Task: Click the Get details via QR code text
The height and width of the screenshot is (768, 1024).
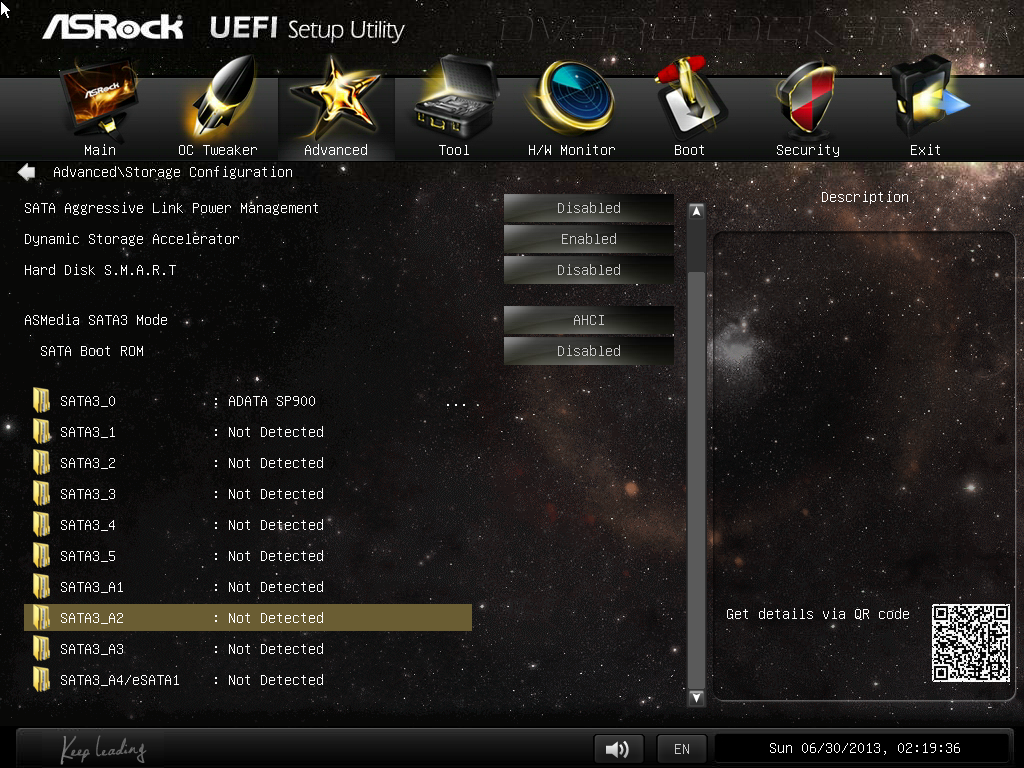Action: pyautogui.click(x=818, y=614)
